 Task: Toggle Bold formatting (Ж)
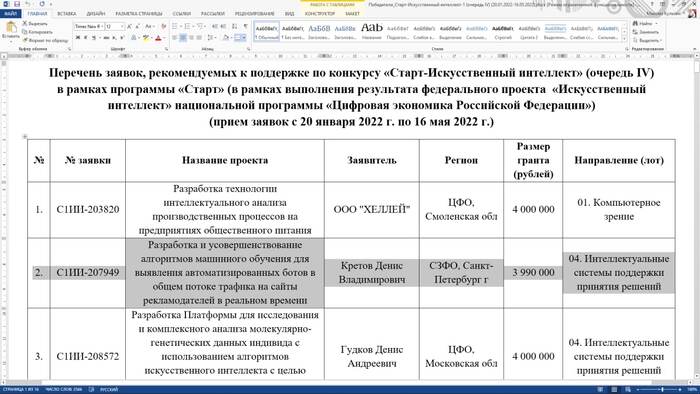pyautogui.click(x=78, y=38)
